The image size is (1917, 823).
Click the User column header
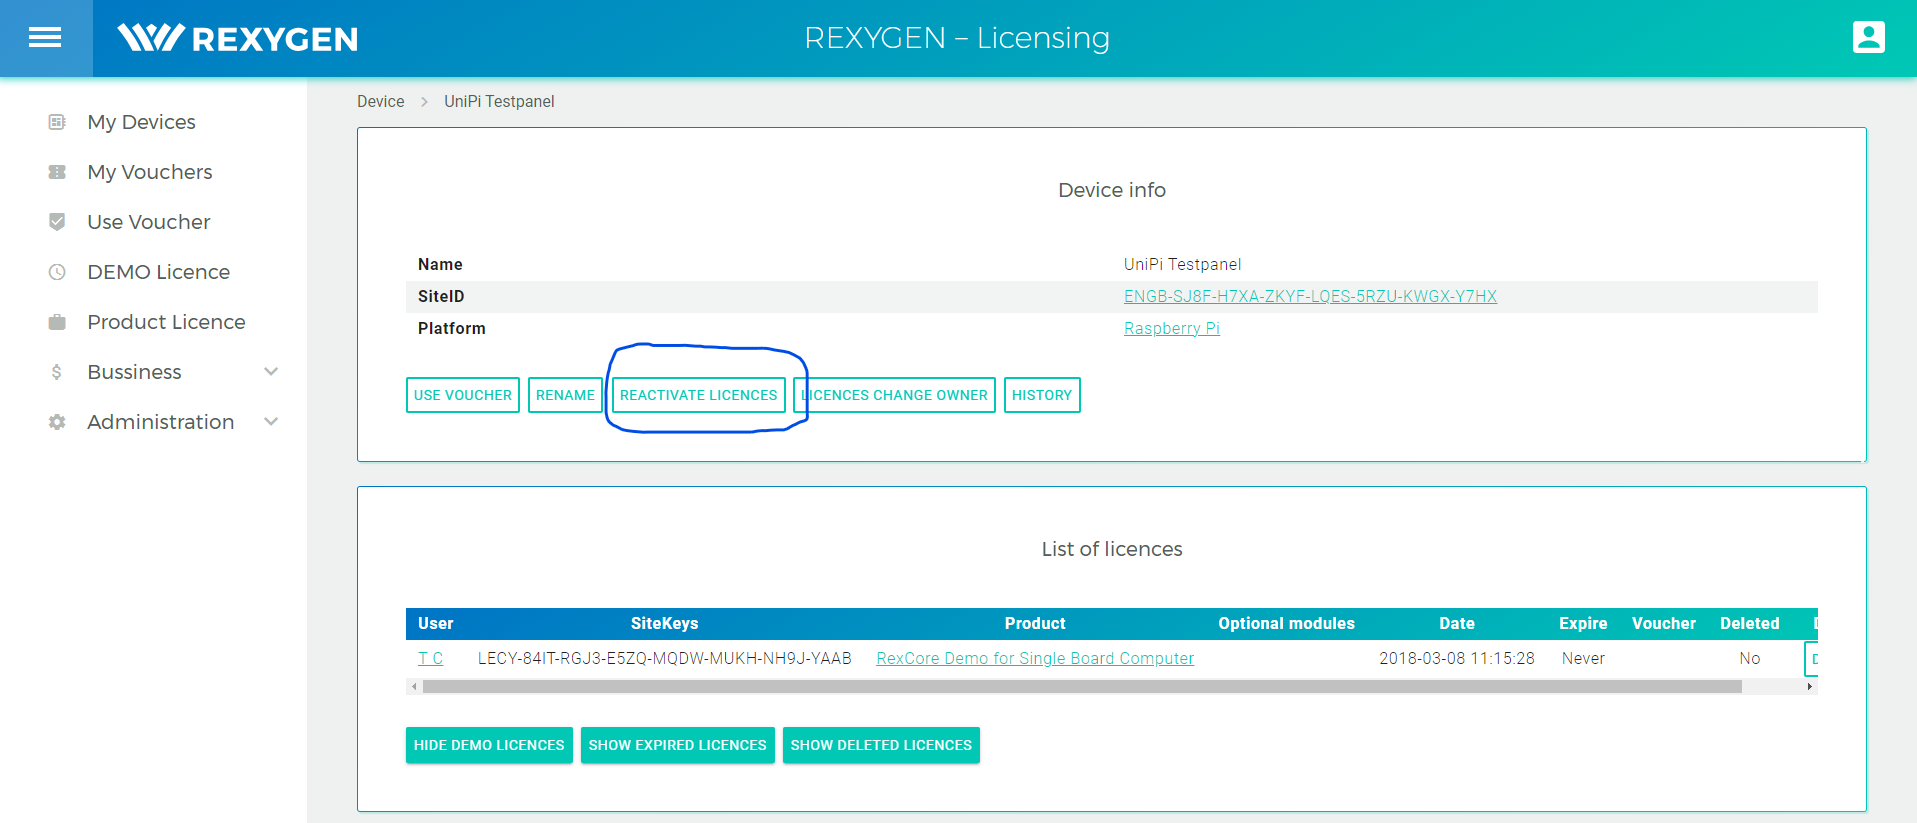[436, 623]
